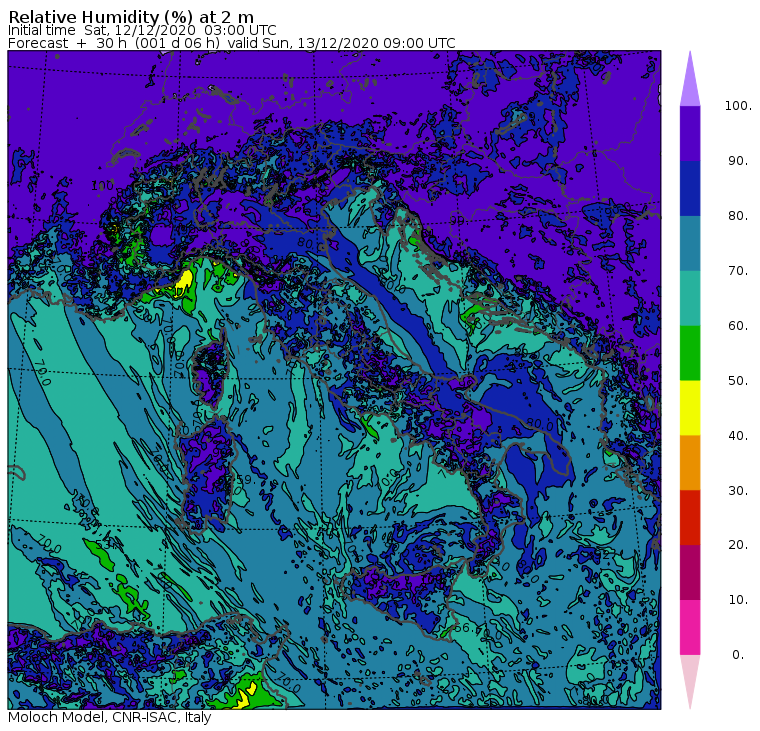
Task: Pick the green 50–60 legend band
Action: 690,353
